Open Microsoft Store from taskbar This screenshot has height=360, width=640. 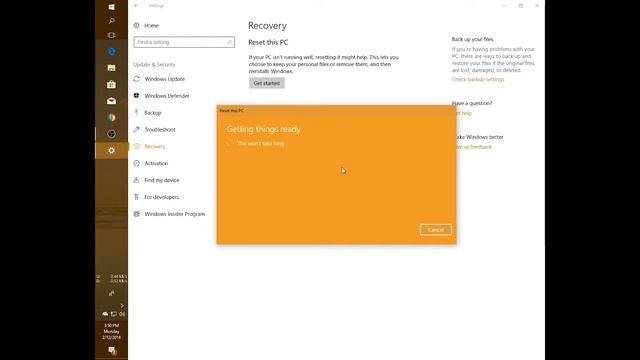tap(111, 84)
